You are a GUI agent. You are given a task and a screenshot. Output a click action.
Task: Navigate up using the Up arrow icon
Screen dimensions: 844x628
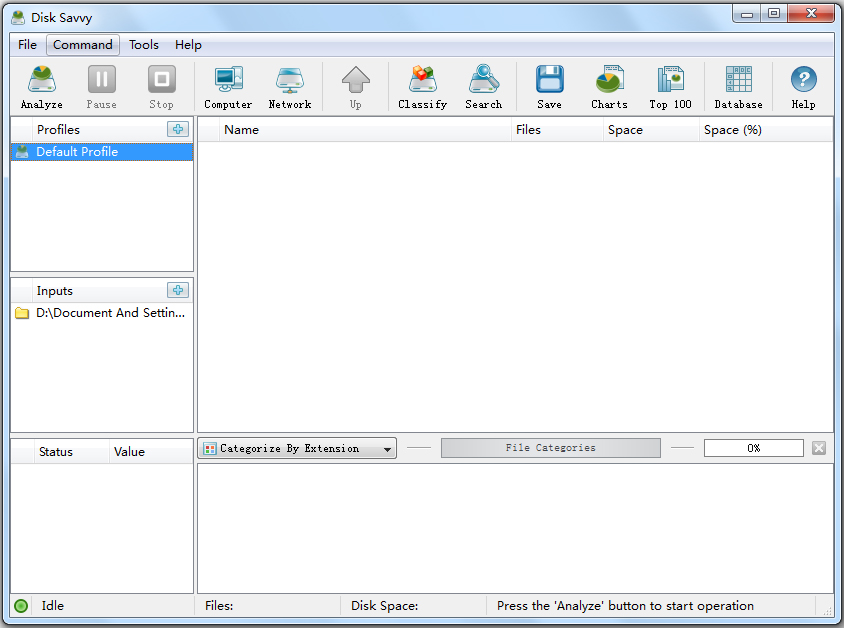[355, 86]
